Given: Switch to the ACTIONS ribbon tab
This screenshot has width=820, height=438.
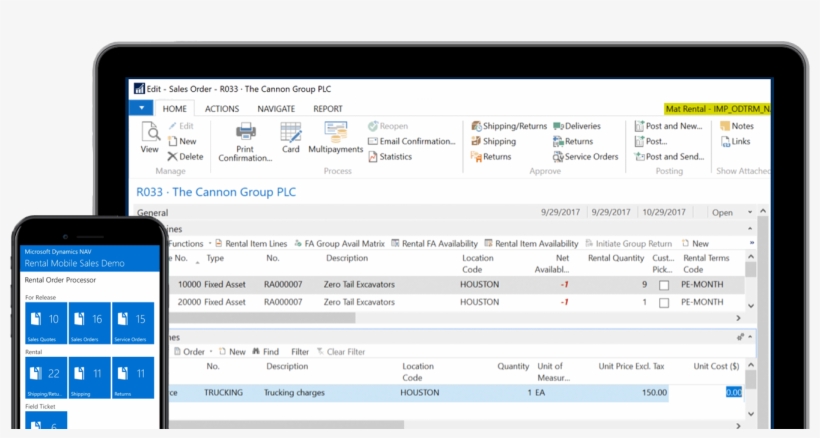Looking at the screenshot, I should pyautogui.click(x=222, y=109).
